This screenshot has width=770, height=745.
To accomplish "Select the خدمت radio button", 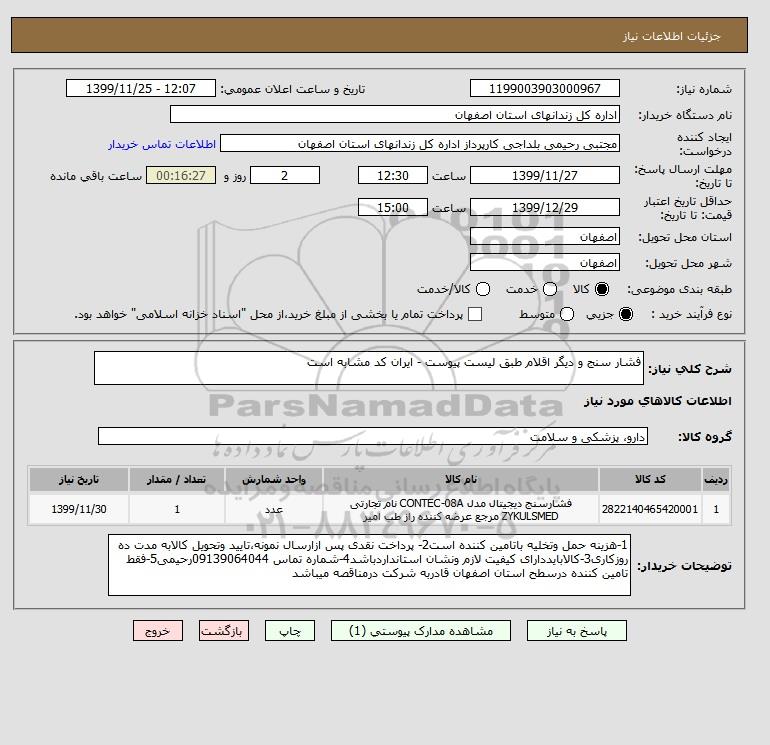I will [550, 289].
